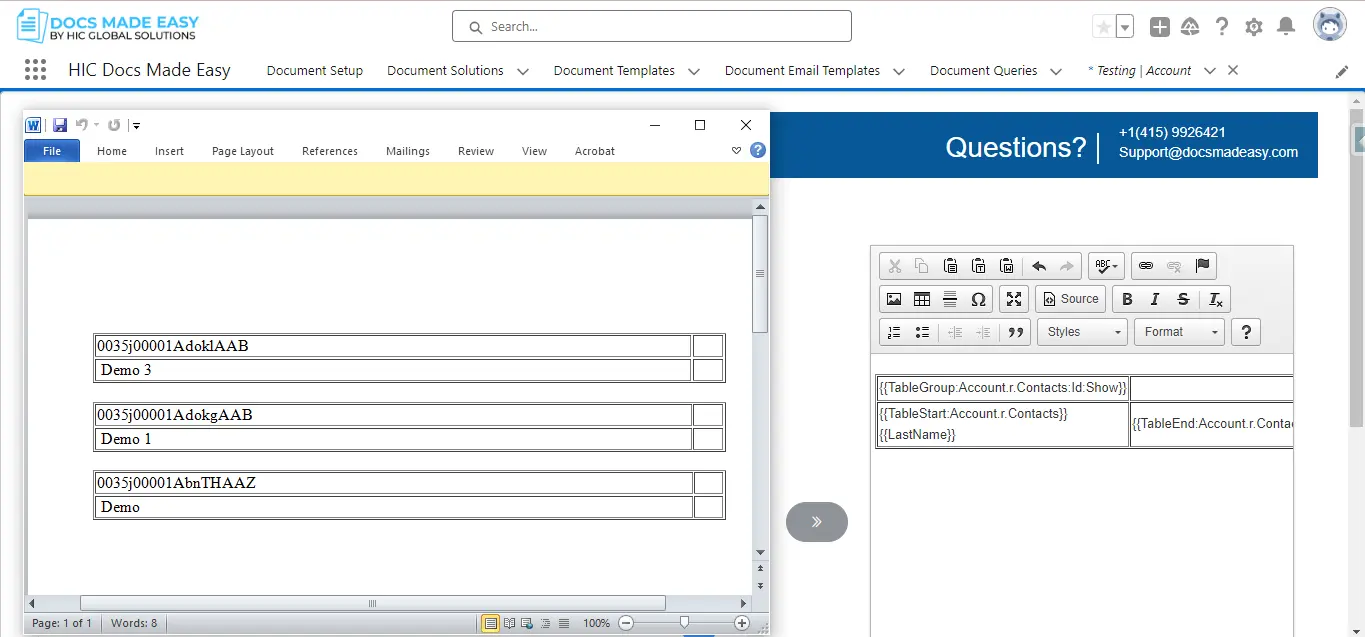
Task: Switch Word to Print Layout view
Action: click(x=491, y=623)
